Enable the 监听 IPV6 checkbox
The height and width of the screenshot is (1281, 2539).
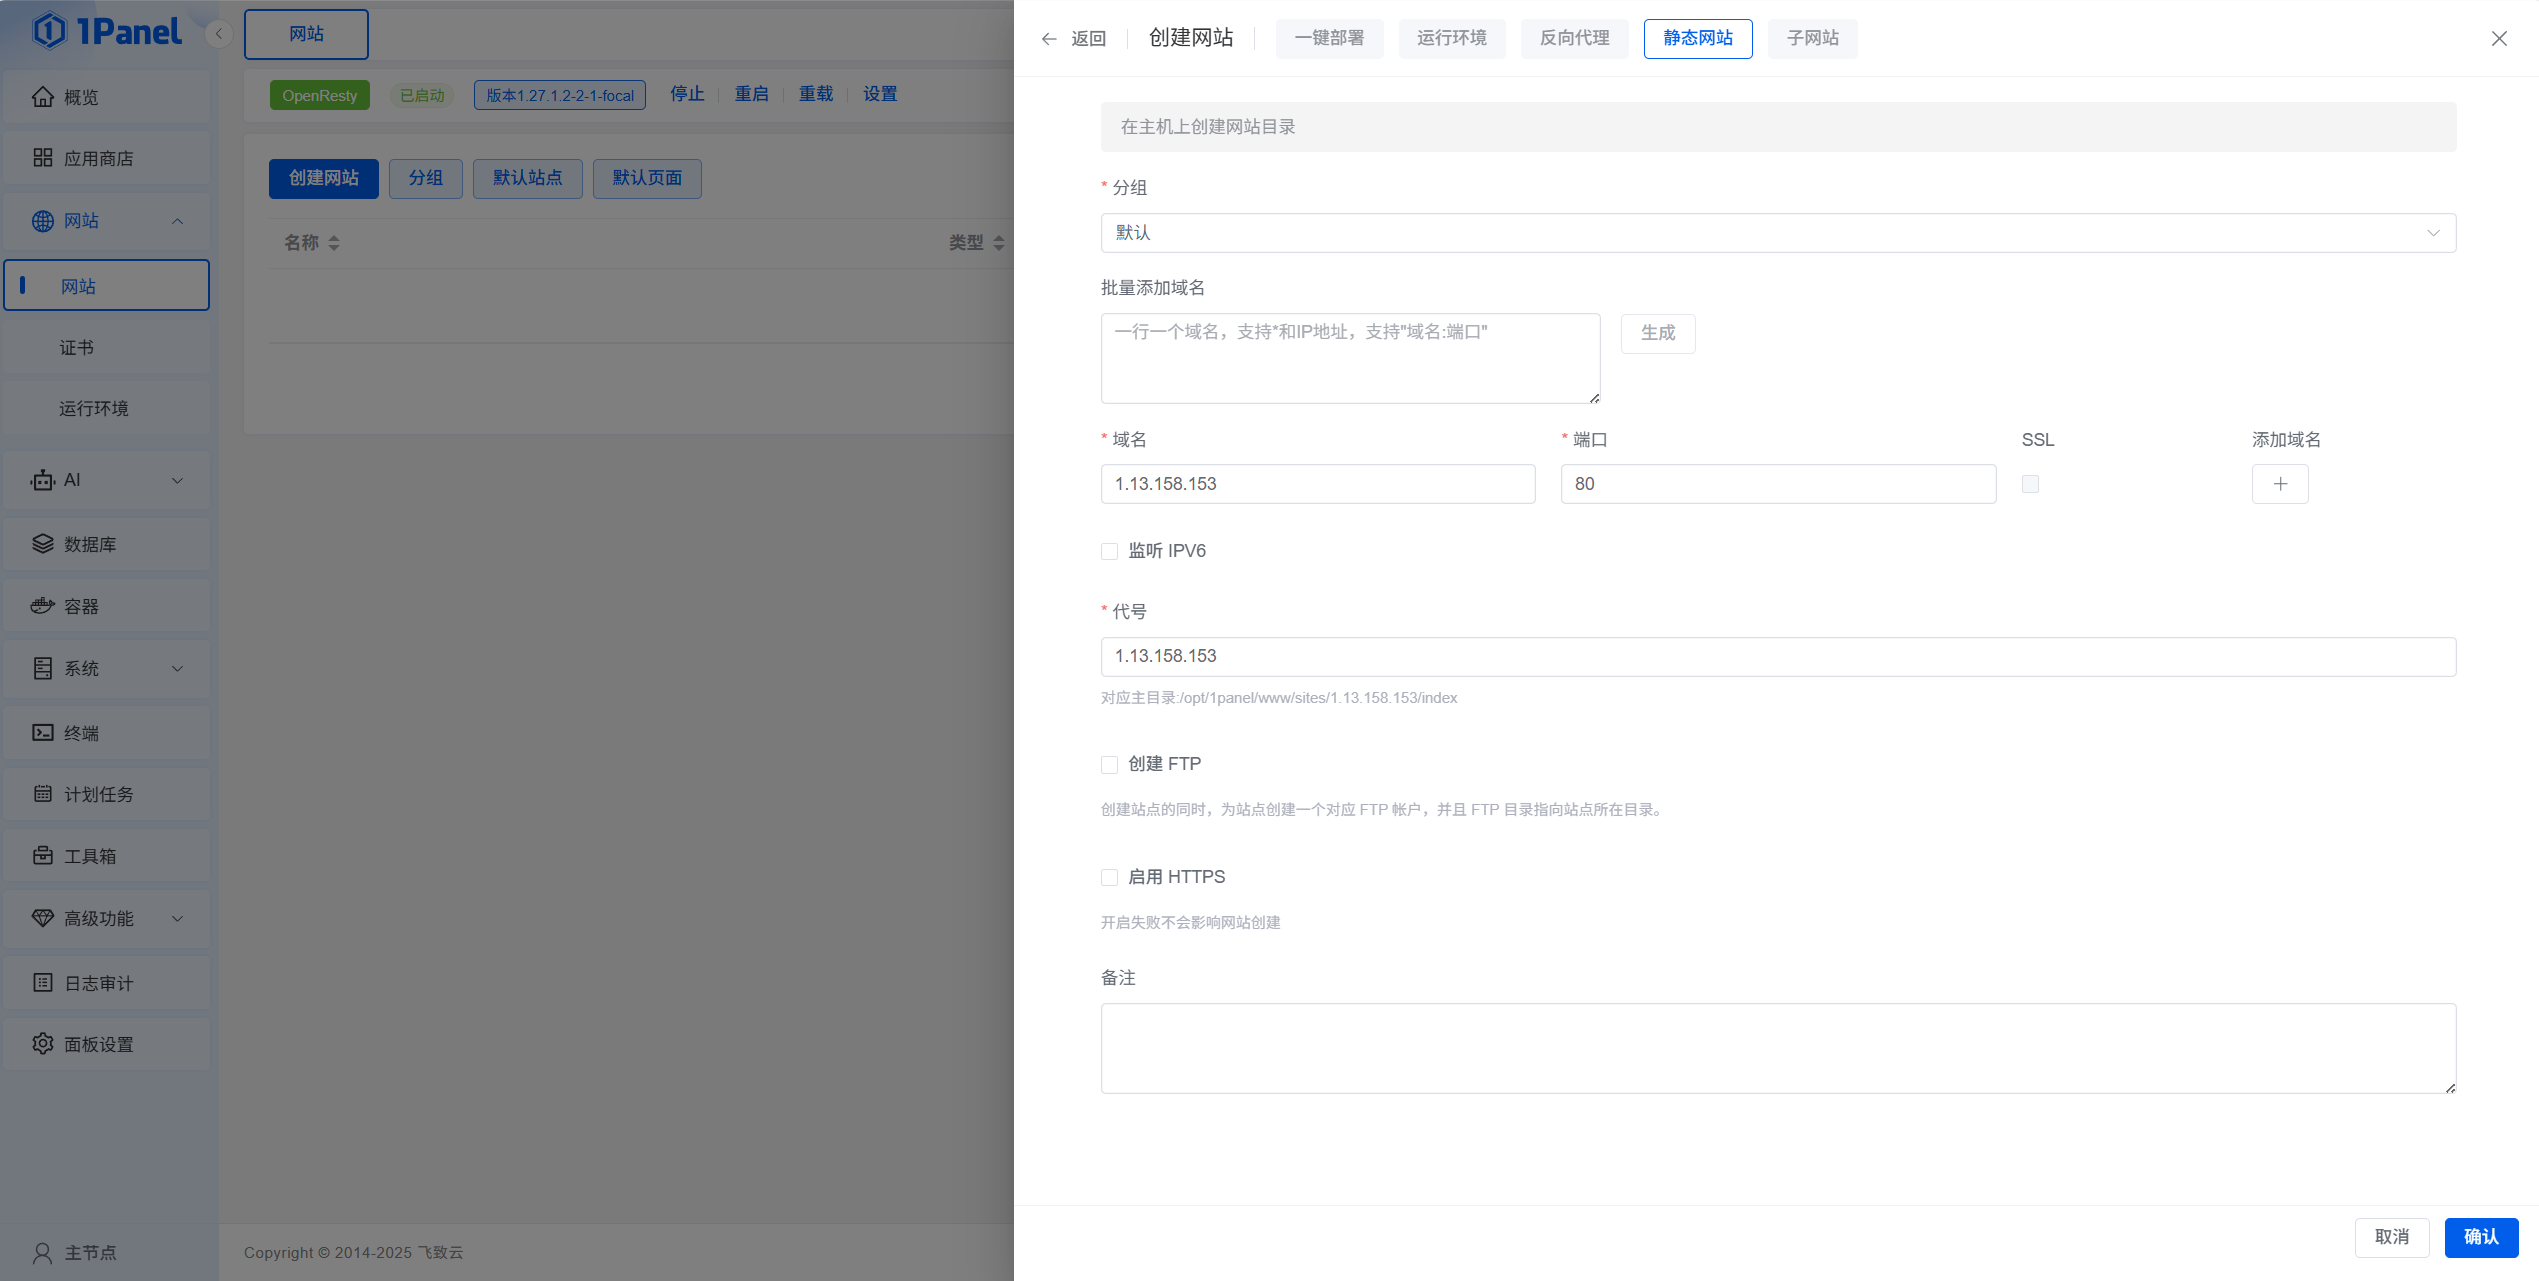pyautogui.click(x=1109, y=551)
